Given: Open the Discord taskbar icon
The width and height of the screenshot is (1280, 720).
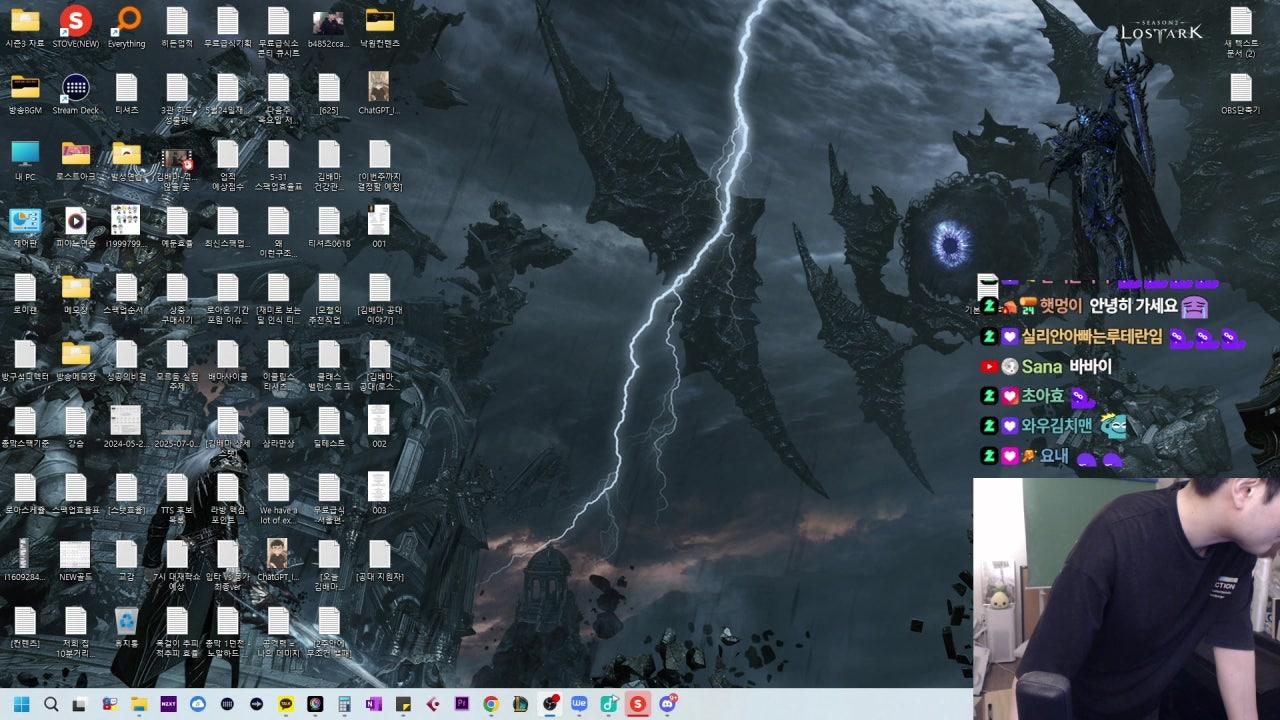Looking at the screenshot, I should pyautogui.click(x=667, y=704).
